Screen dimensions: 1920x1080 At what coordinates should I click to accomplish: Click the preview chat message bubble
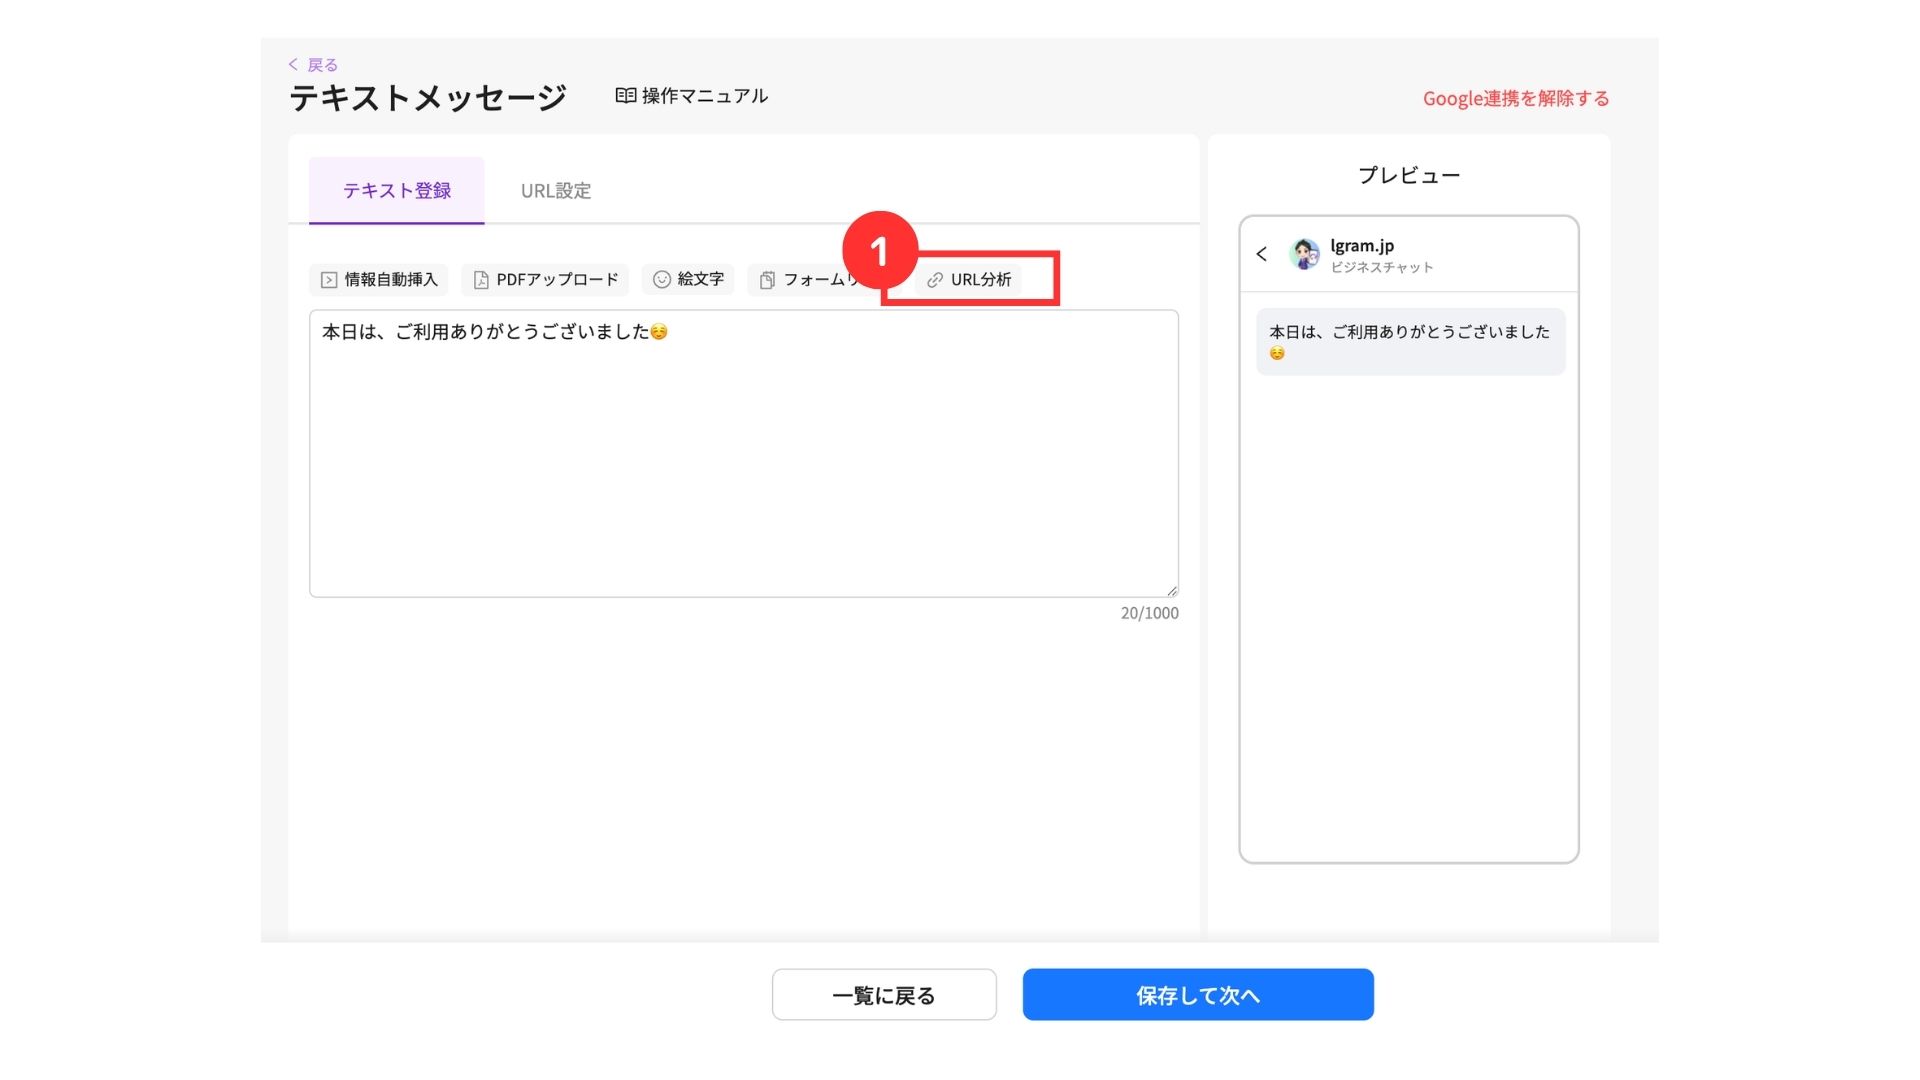point(1409,342)
